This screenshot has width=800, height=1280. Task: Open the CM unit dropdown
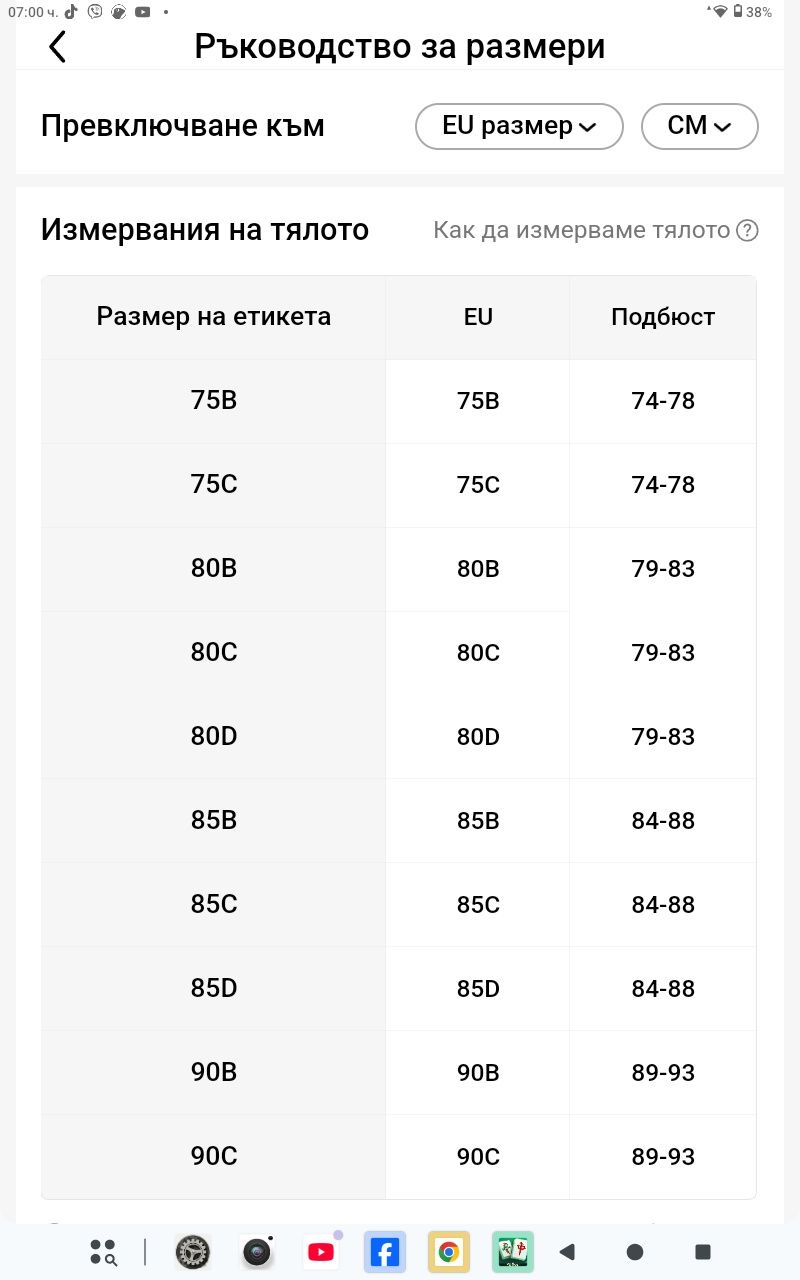point(700,126)
